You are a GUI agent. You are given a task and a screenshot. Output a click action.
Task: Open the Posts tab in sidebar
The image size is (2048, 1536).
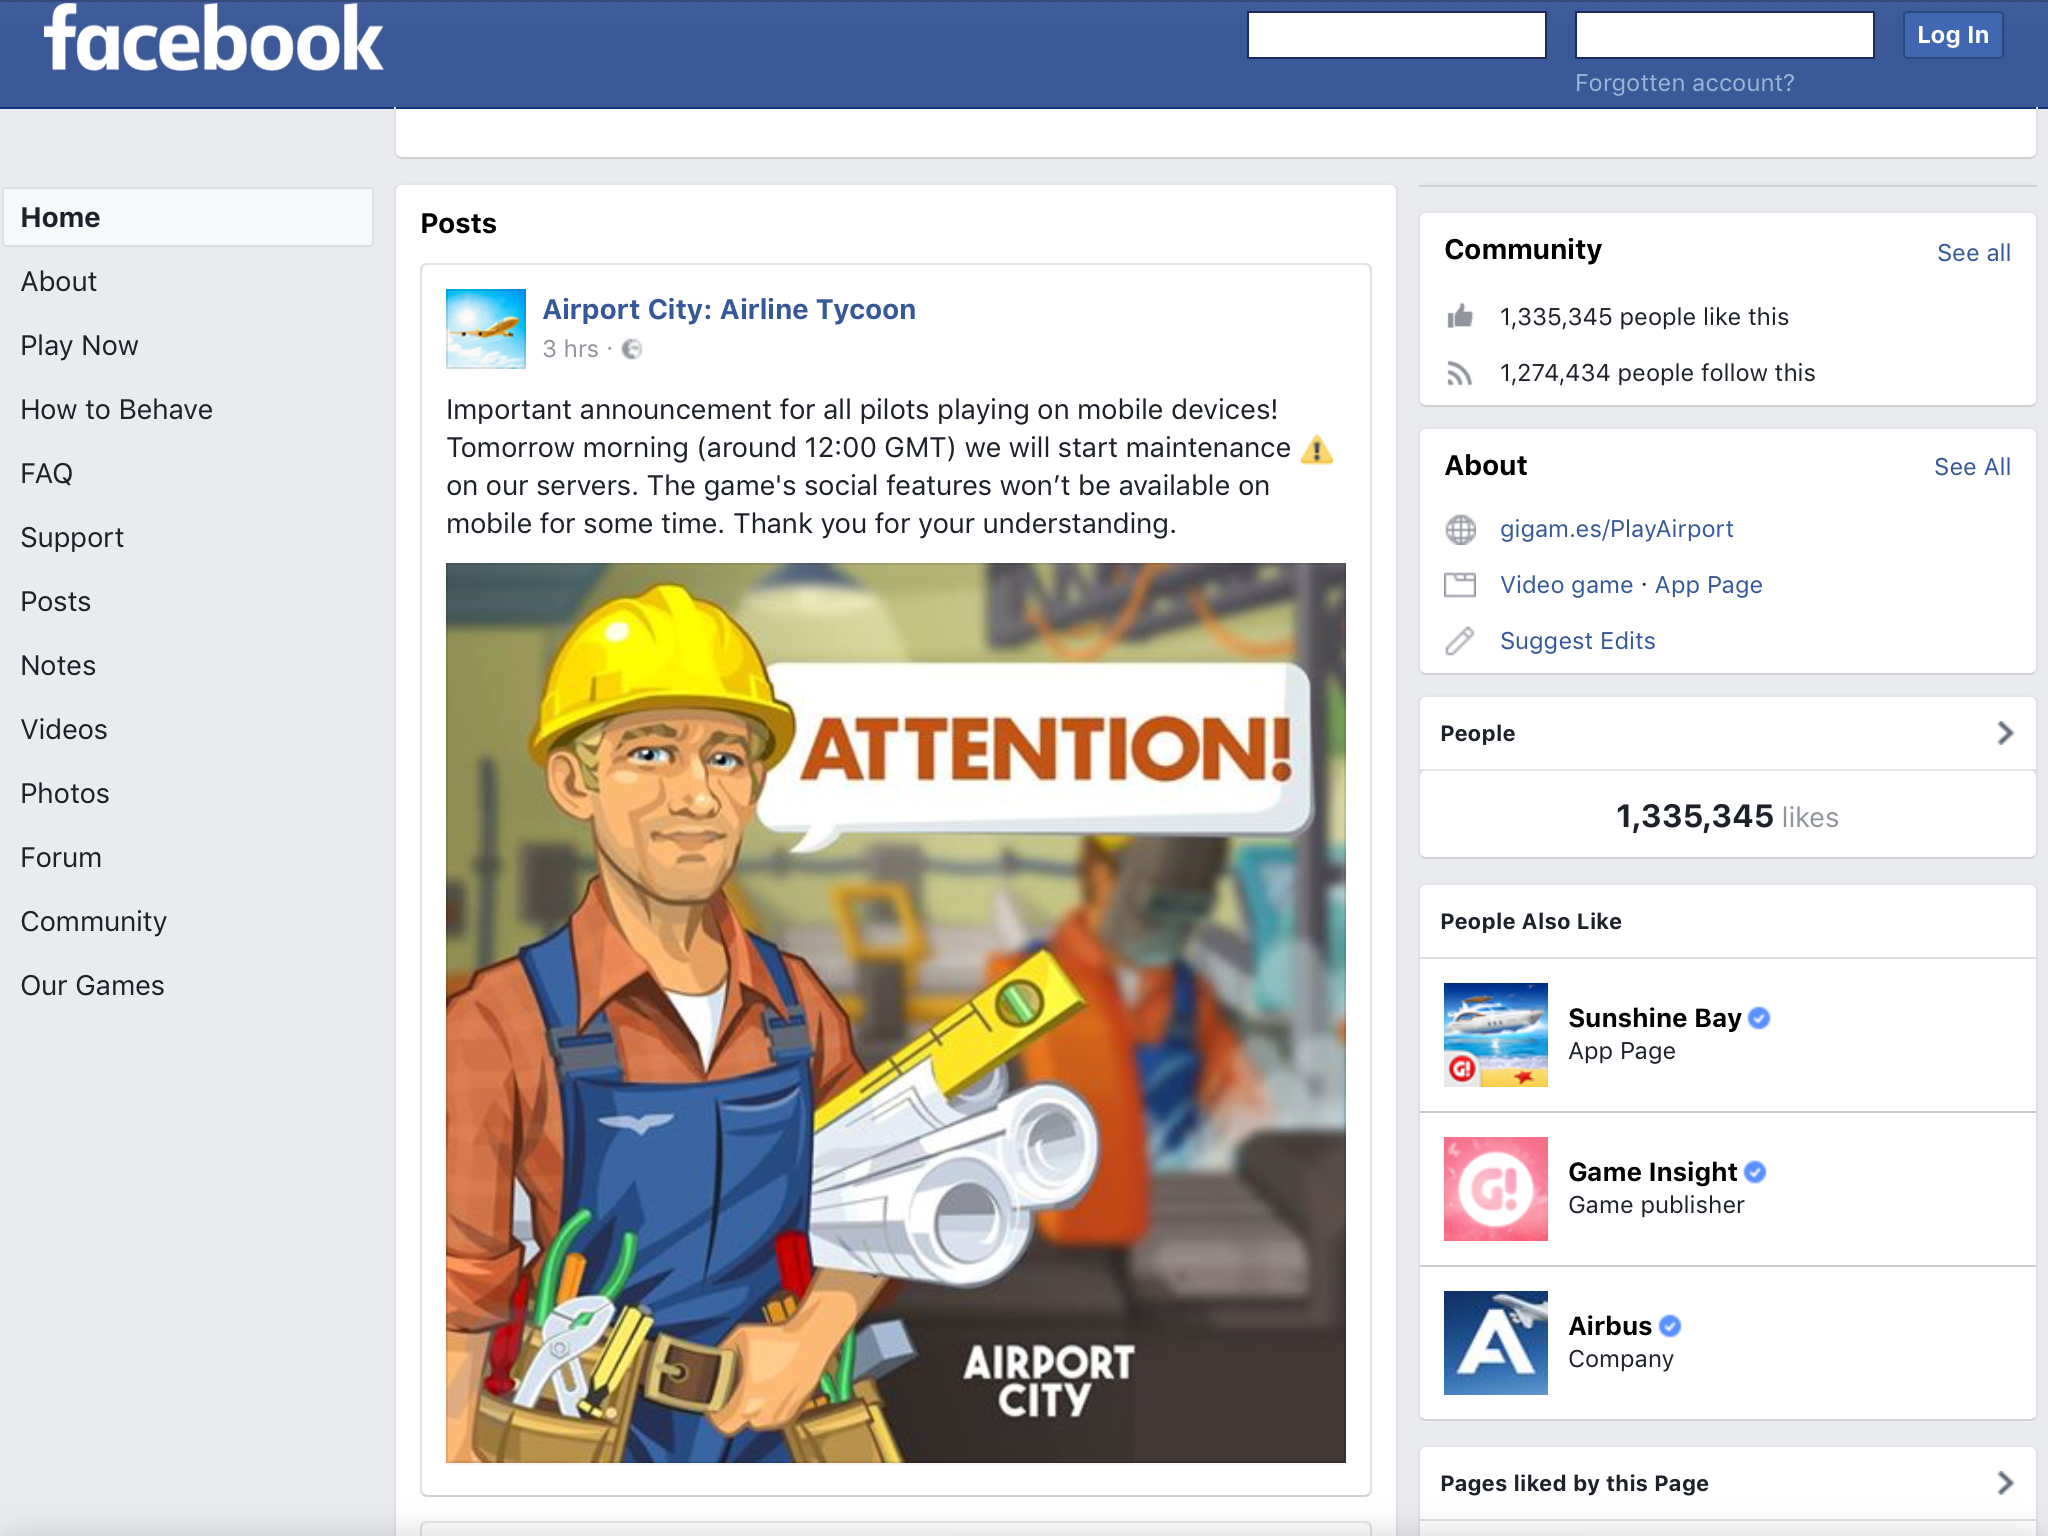[x=56, y=601]
